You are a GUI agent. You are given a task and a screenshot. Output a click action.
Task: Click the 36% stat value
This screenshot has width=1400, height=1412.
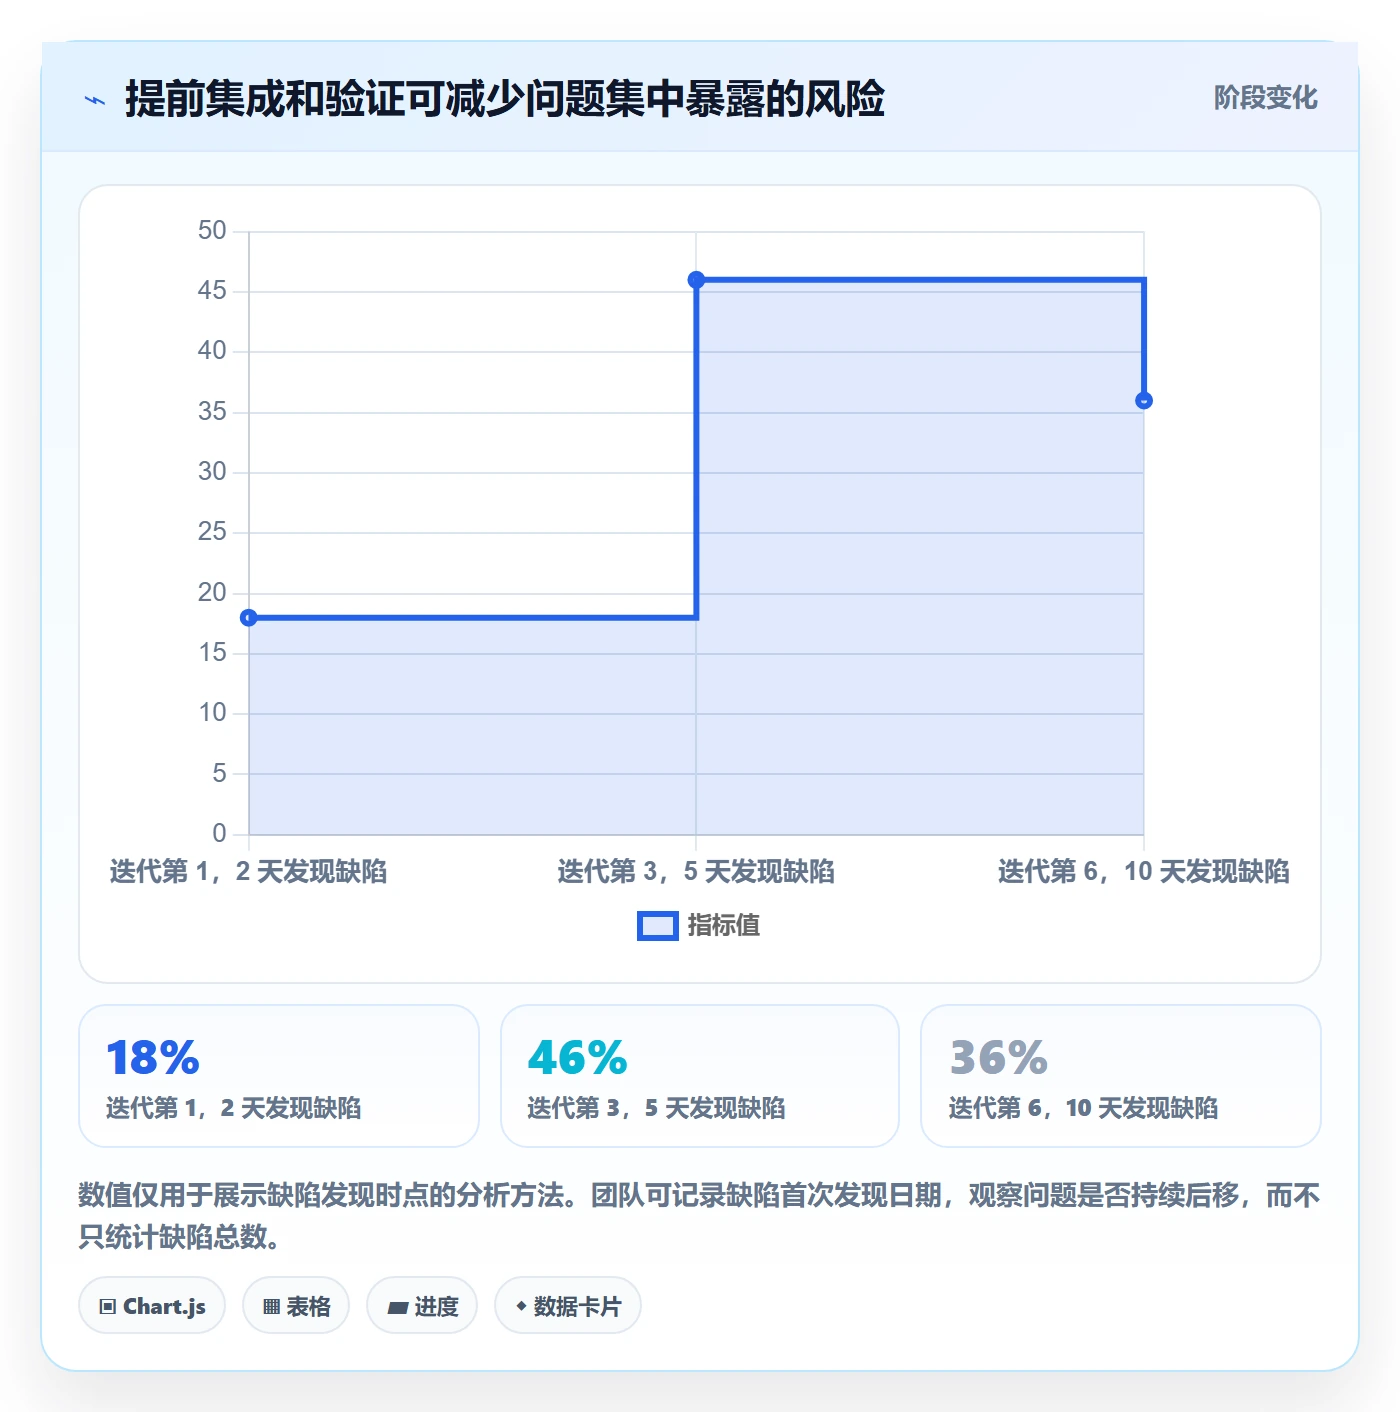998,1058
